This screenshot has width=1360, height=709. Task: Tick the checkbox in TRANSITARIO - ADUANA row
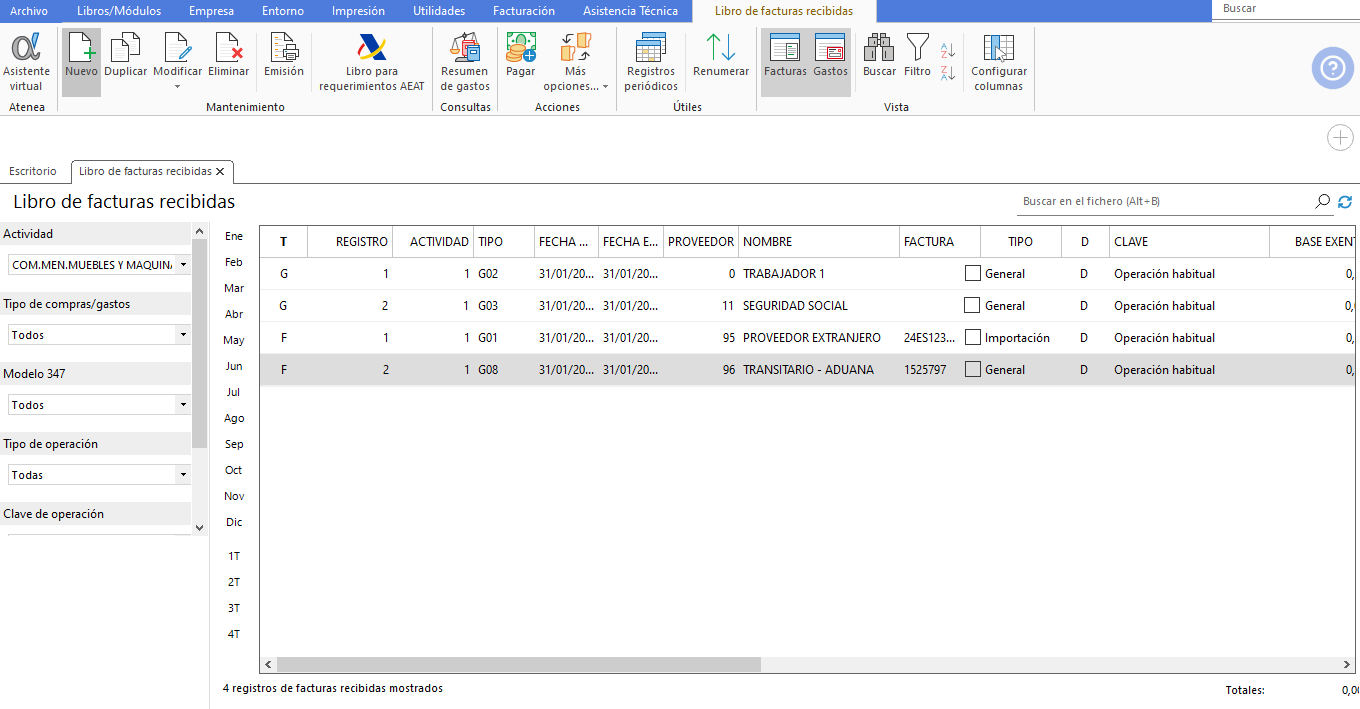[972, 369]
